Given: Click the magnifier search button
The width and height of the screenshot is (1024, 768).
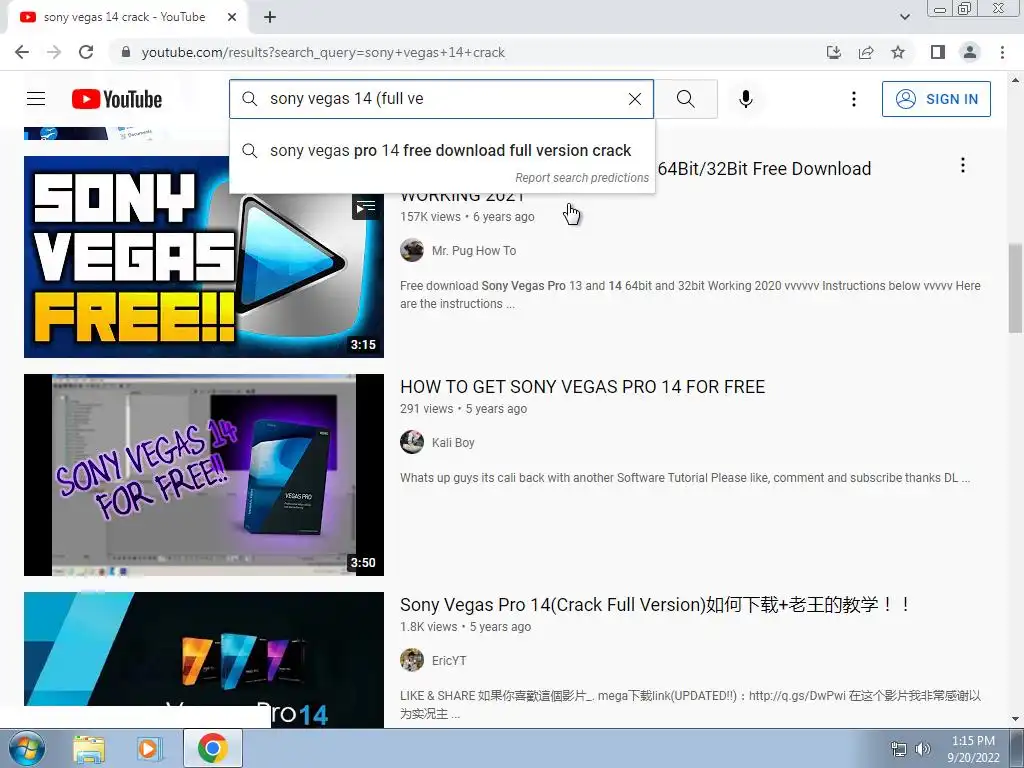Looking at the screenshot, I should 686,99.
